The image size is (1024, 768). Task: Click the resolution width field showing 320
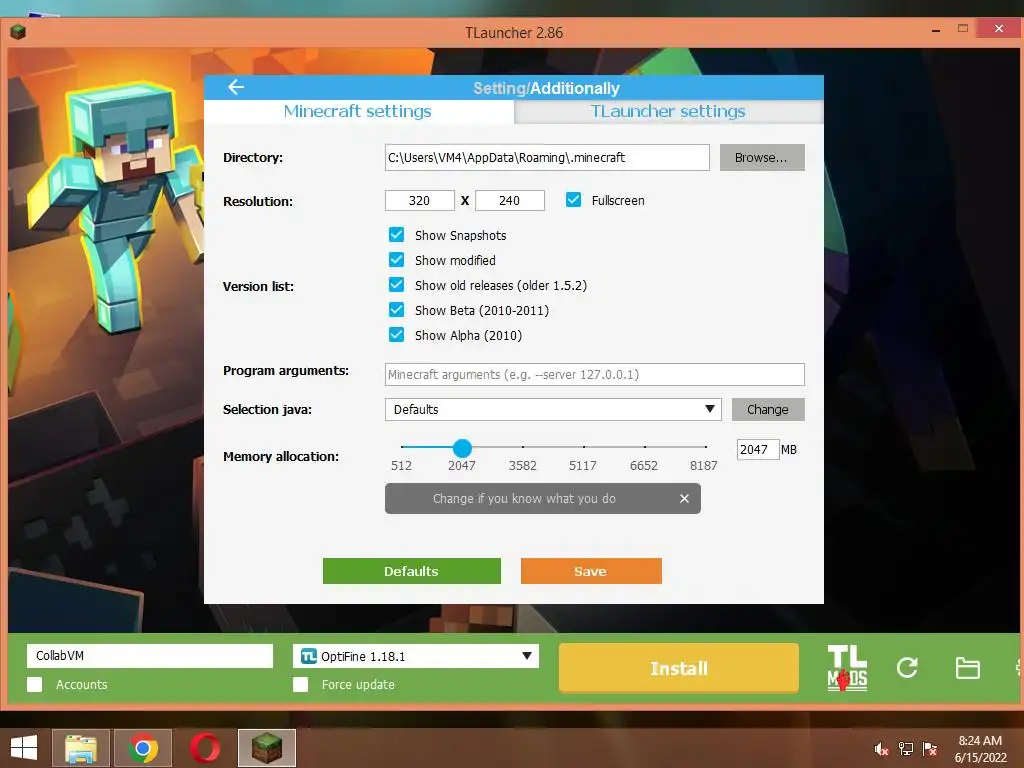(x=420, y=200)
